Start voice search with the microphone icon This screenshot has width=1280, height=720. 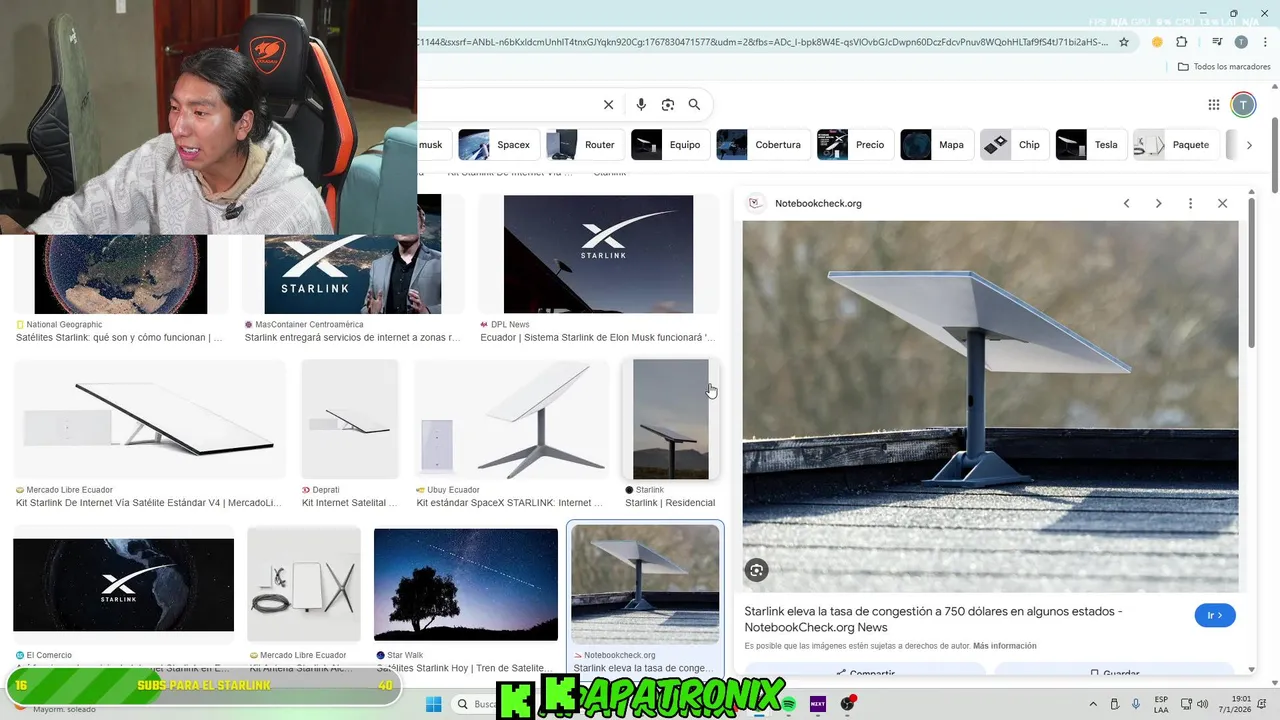coord(641,105)
